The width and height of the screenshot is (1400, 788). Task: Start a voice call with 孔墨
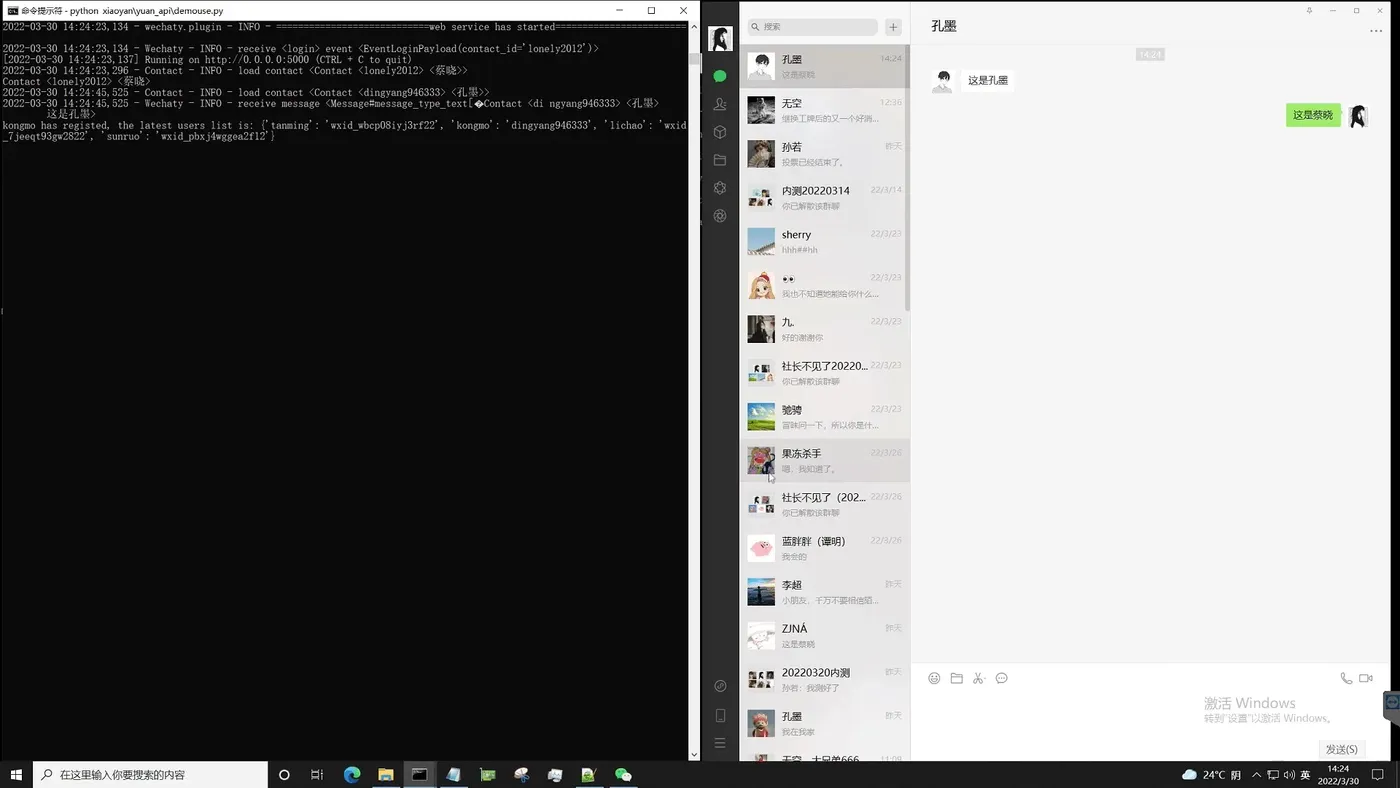coord(1346,678)
